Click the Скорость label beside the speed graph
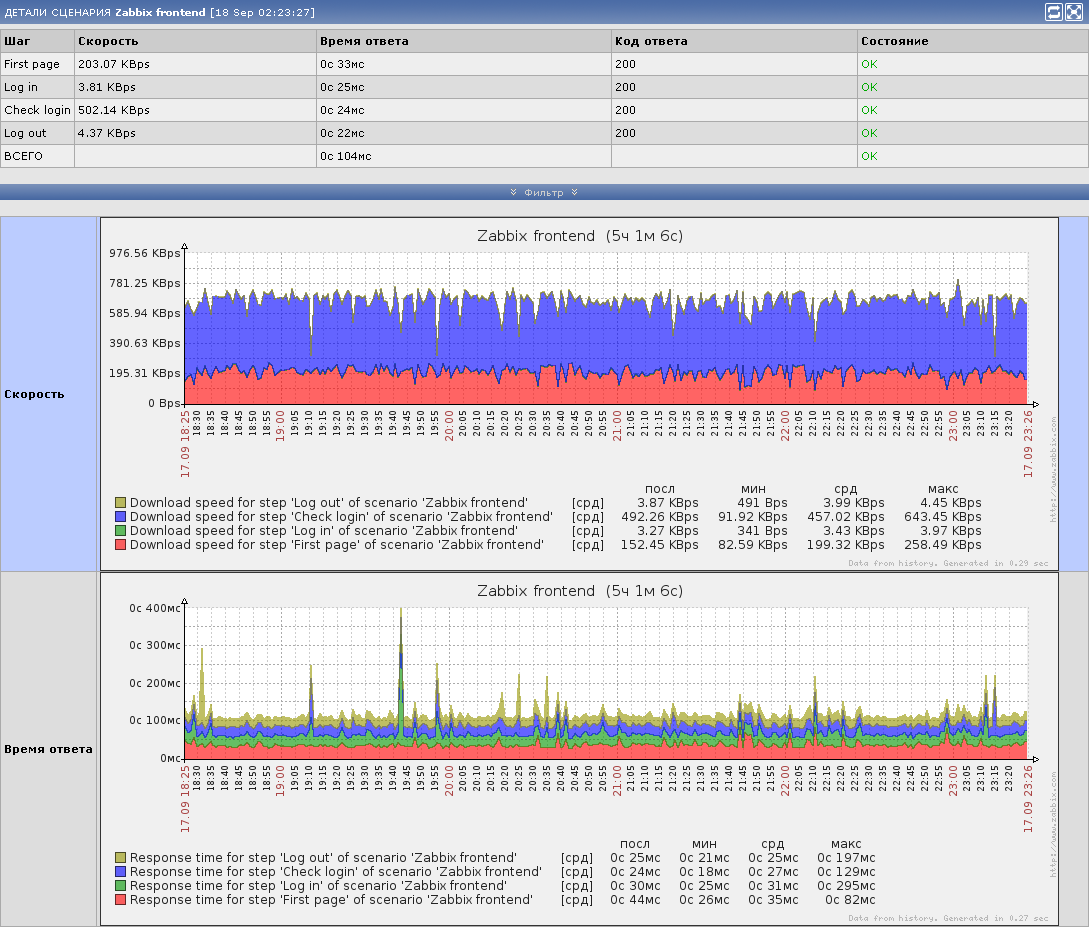 pos(34,394)
